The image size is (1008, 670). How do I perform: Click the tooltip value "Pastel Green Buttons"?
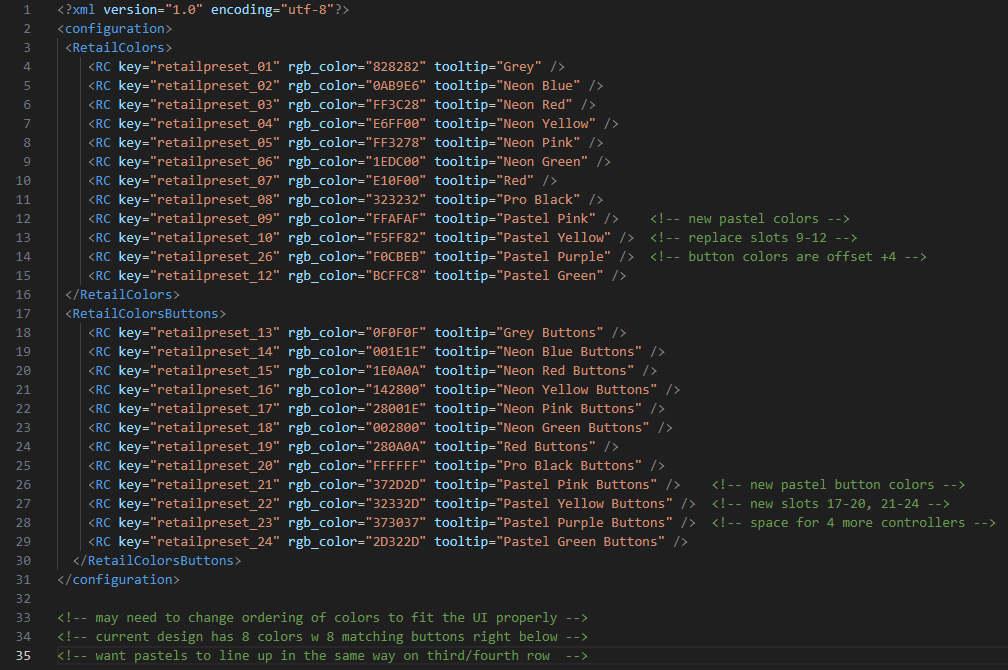pos(580,542)
